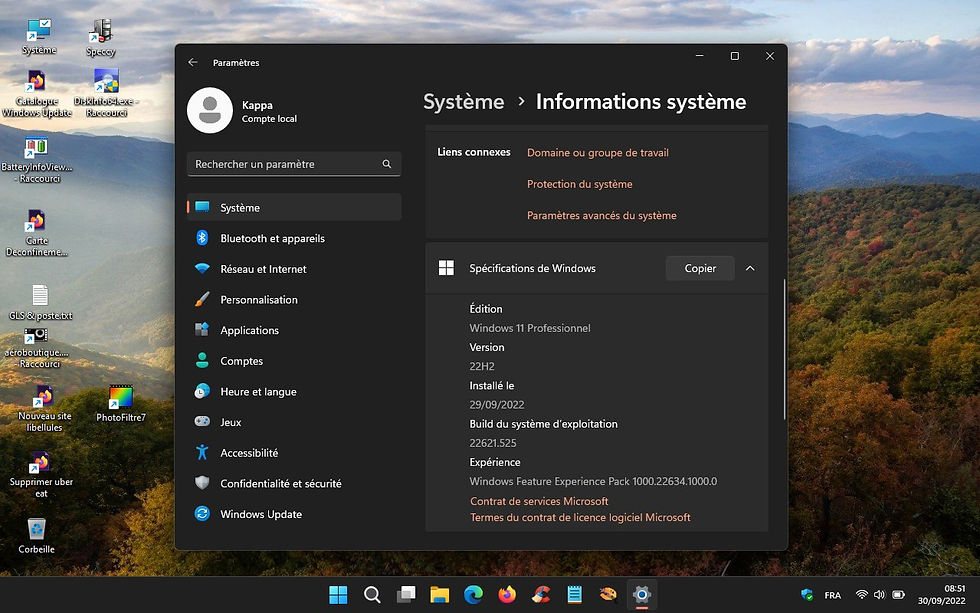Screen dimensions: 980x613
Task: Open Confidentialité et sécurité settings
Action: [294, 483]
